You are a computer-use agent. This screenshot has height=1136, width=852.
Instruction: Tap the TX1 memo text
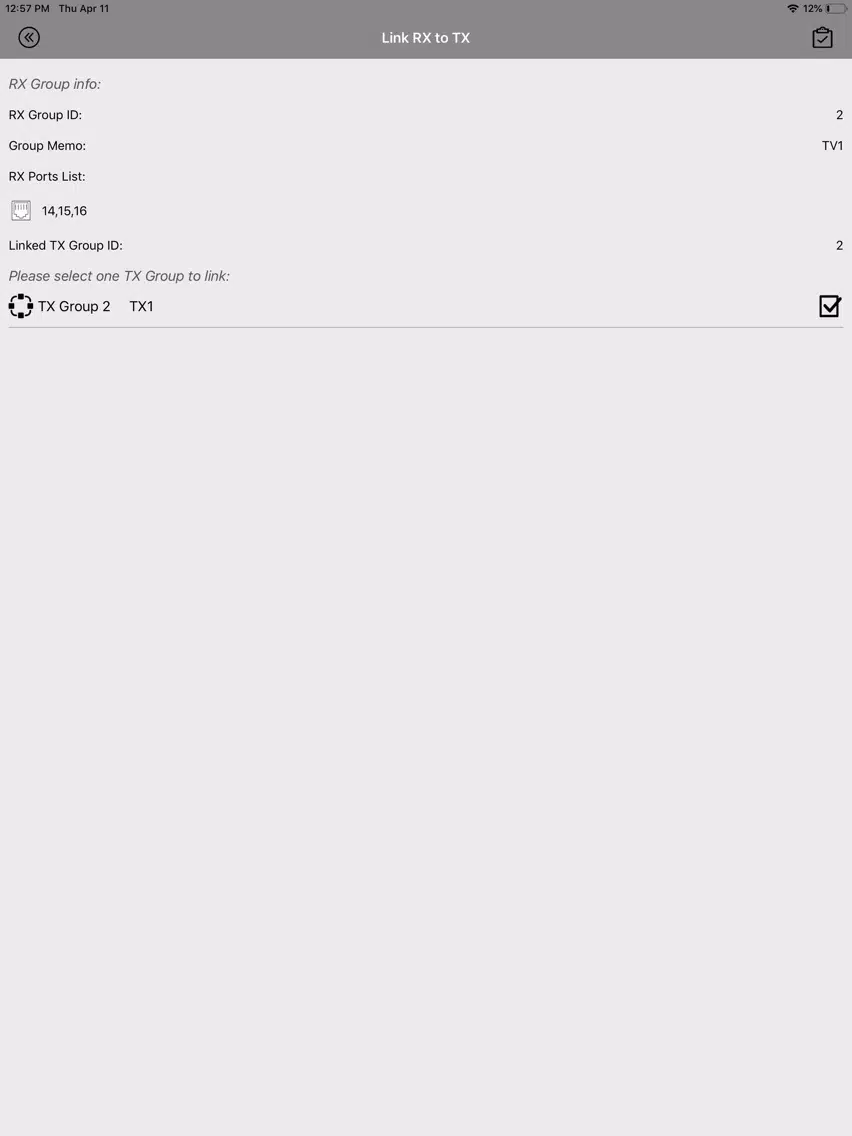click(141, 306)
